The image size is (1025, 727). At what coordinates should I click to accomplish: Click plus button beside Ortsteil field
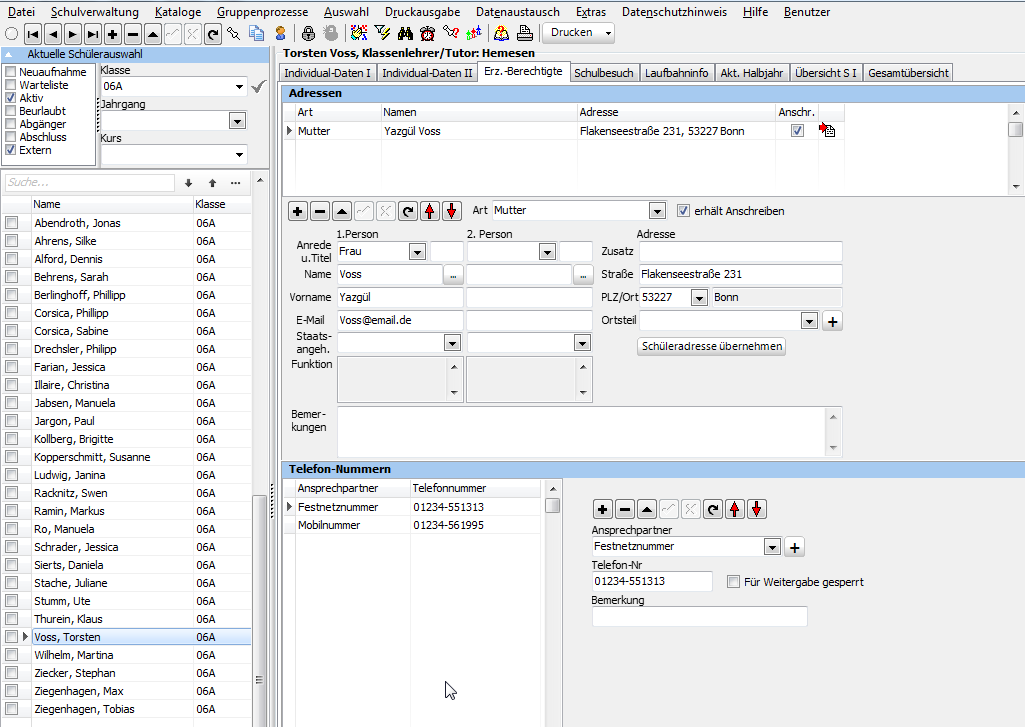[832, 322]
